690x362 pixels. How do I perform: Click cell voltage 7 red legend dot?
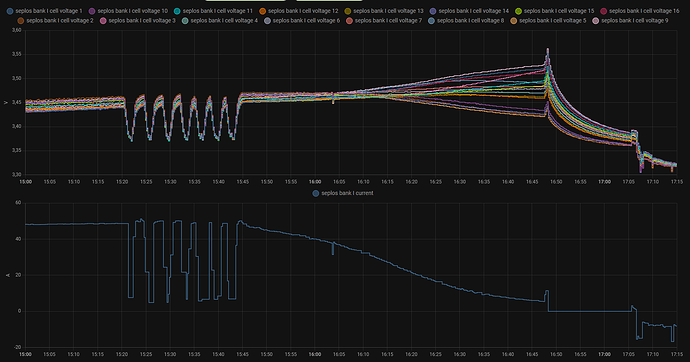pos(349,21)
